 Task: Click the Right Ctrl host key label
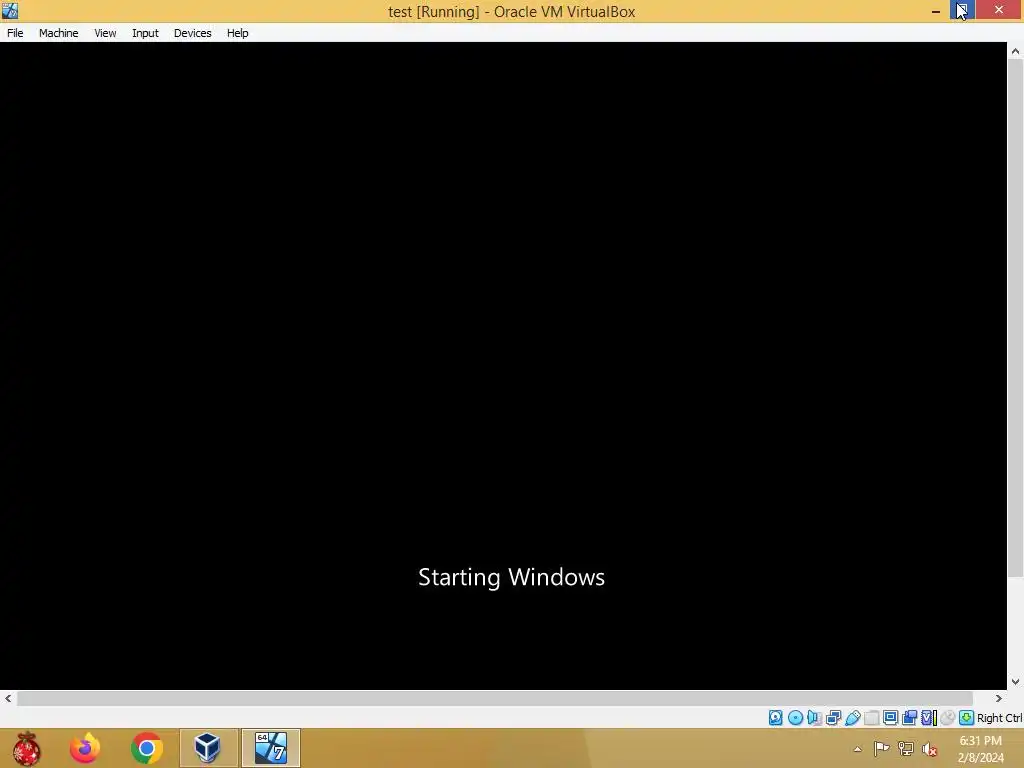coord(999,718)
